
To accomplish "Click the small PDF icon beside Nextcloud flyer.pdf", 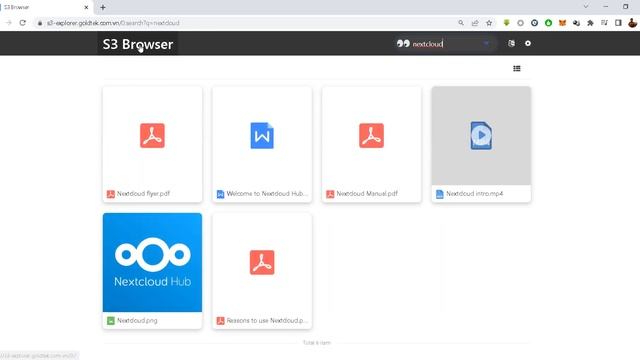I will pyautogui.click(x=111, y=194).
